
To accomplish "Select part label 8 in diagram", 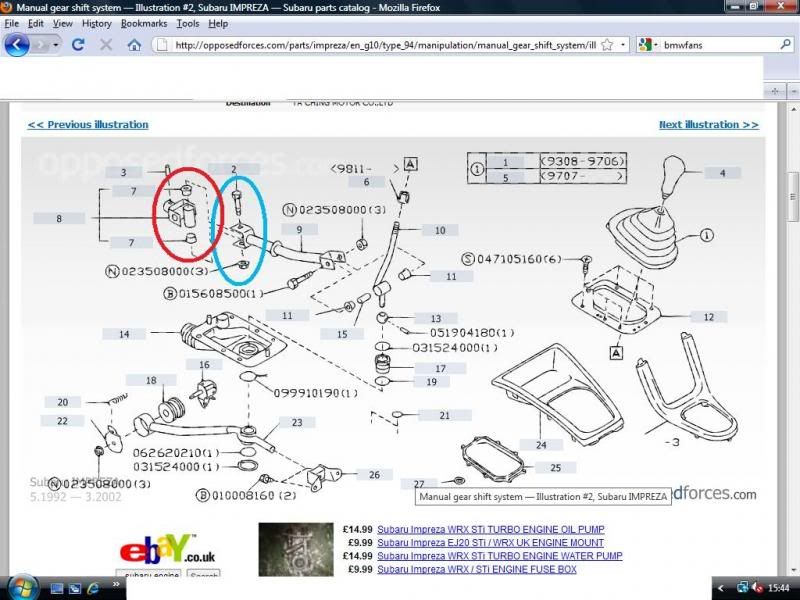I will click(59, 218).
